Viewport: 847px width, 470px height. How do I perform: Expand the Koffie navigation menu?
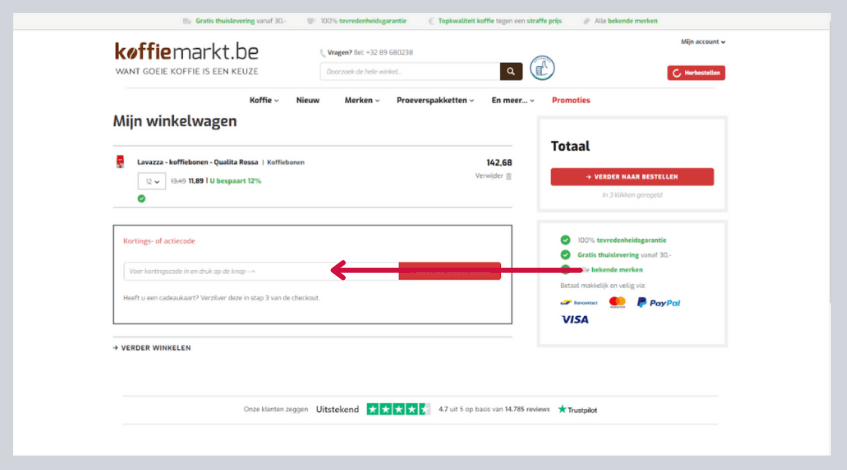(x=264, y=100)
